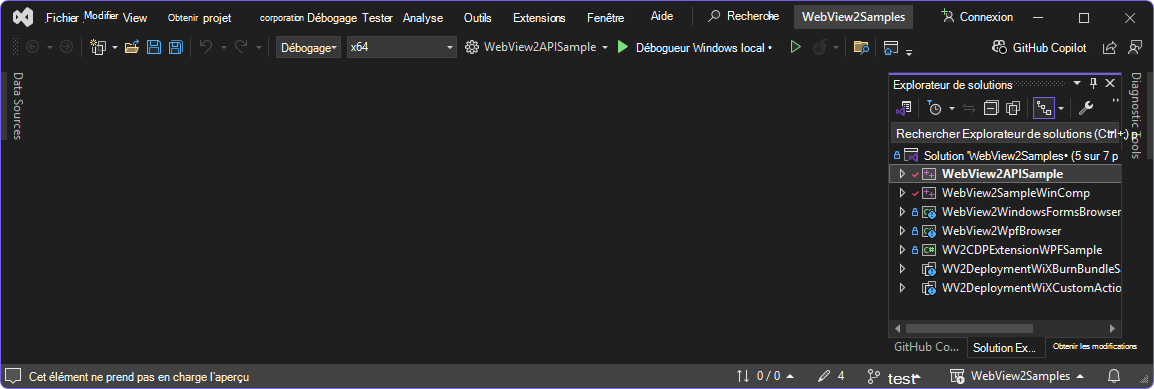This screenshot has height=389, width=1154.
Task: Click the Save All icon
Action: click(176, 48)
